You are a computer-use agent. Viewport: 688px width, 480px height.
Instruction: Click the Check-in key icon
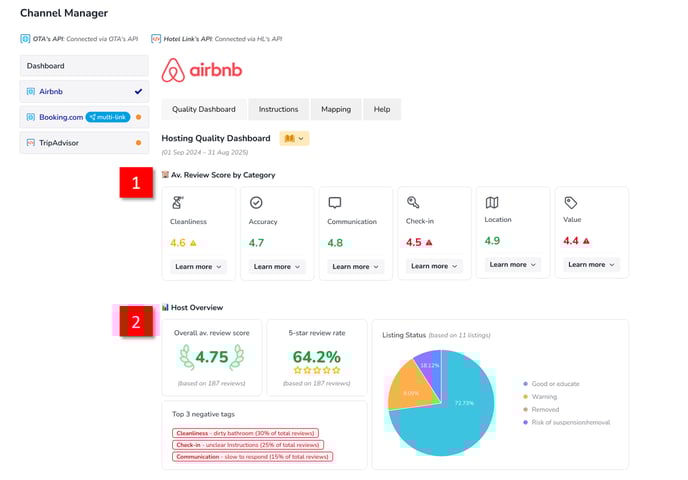(413, 203)
